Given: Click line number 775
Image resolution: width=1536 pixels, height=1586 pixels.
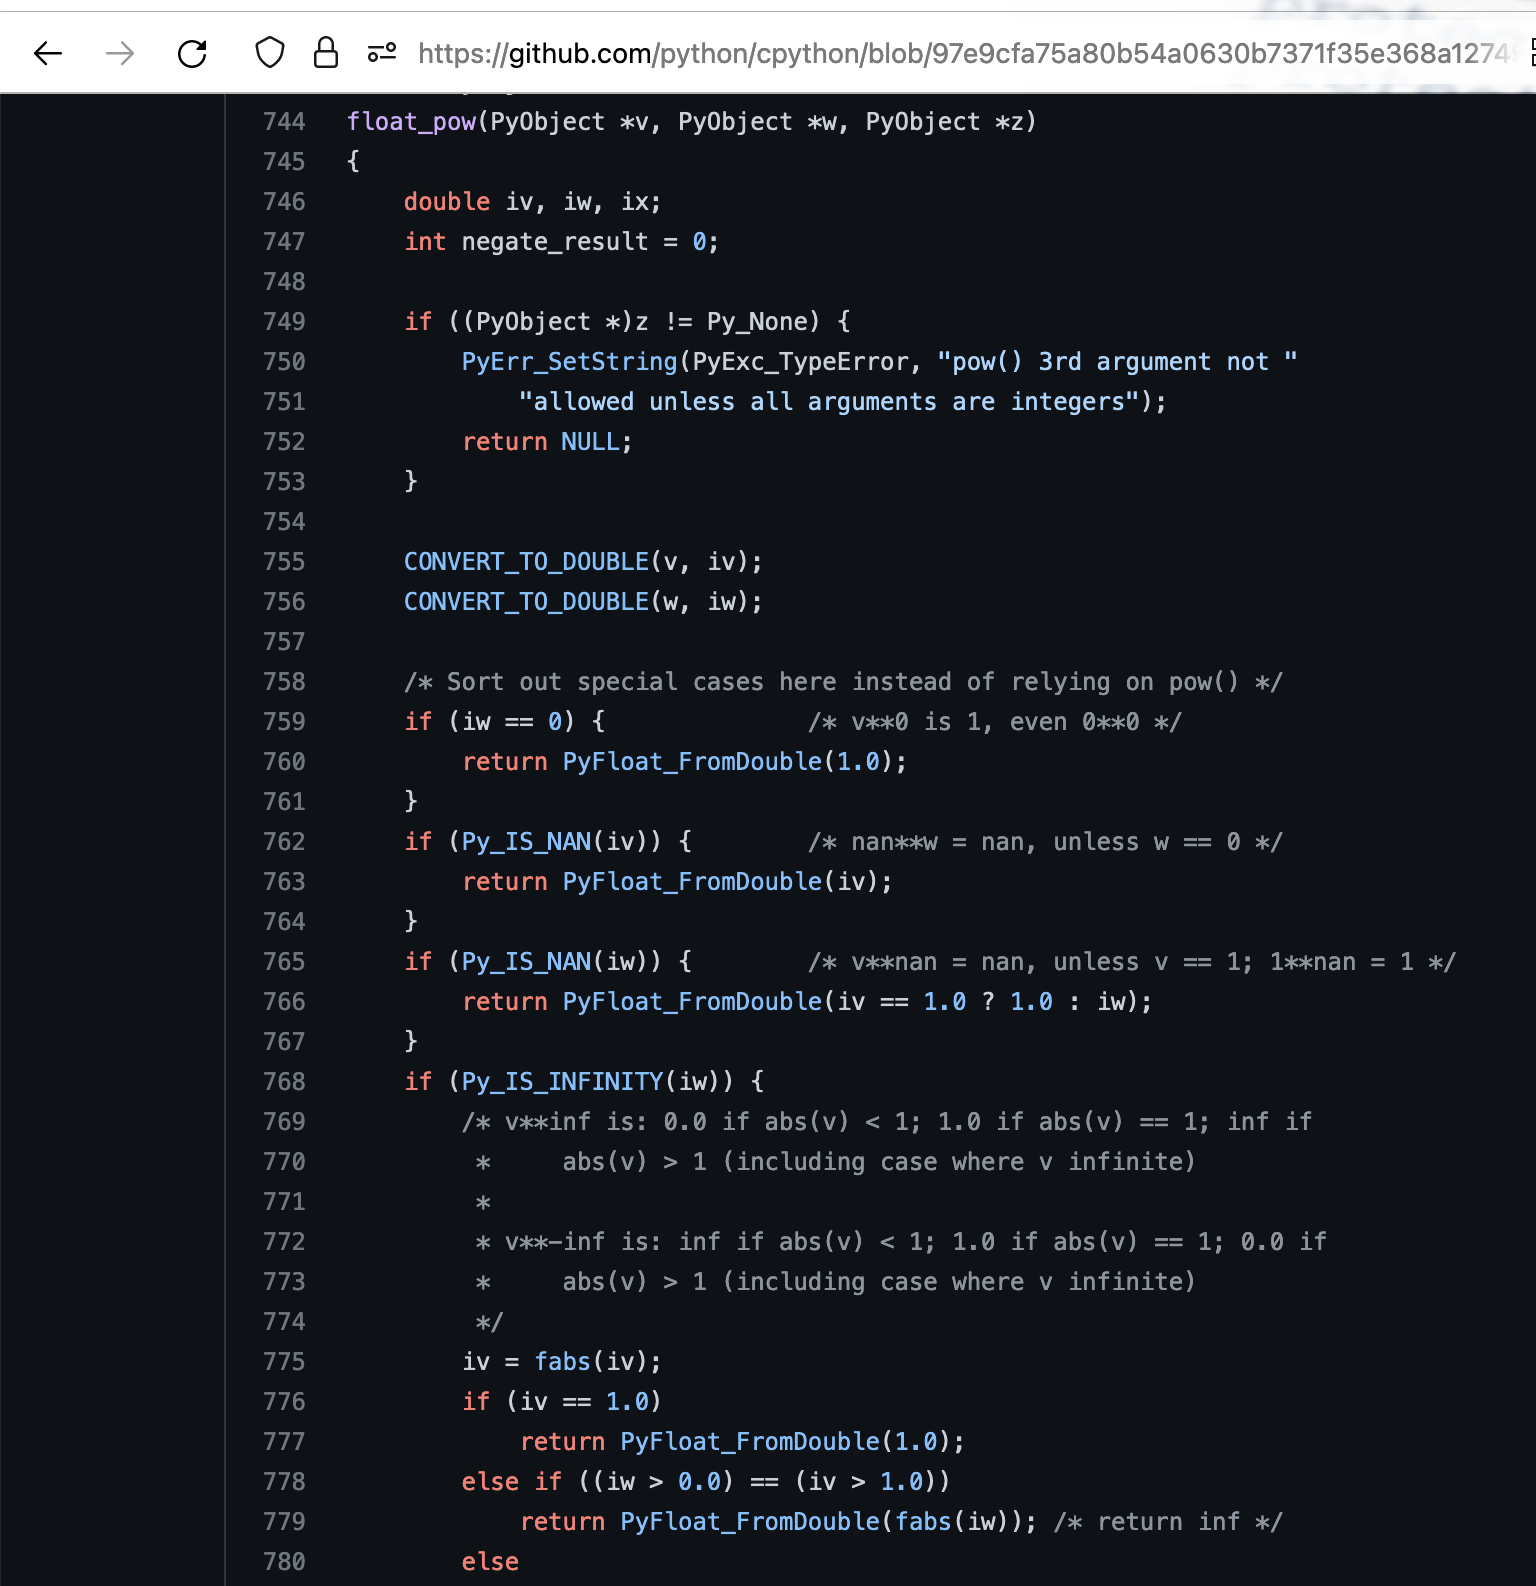Looking at the screenshot, I should [x=284, y=1362].
